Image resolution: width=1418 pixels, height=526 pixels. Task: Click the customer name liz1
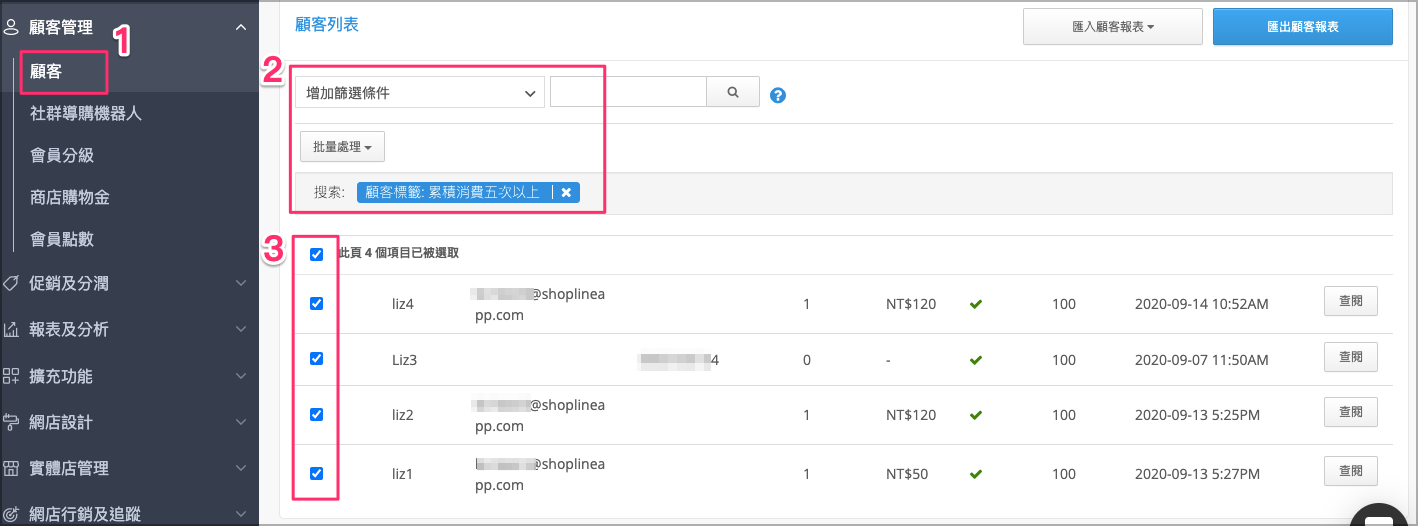(x=402, y=474)
